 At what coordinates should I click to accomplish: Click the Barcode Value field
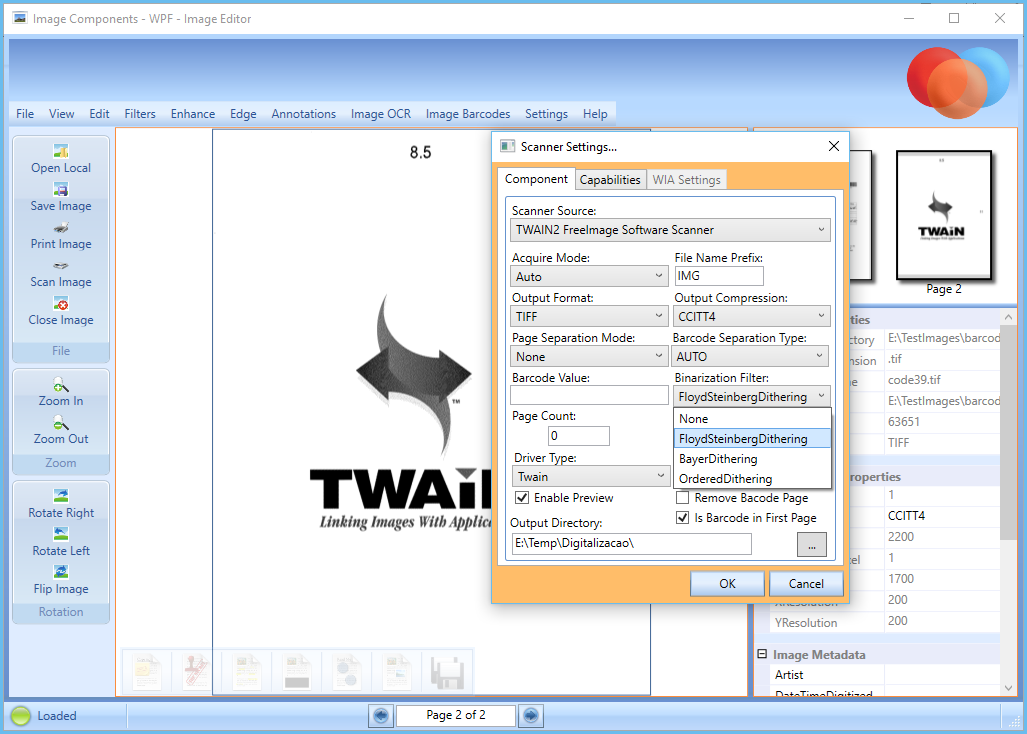click(589, 395)
